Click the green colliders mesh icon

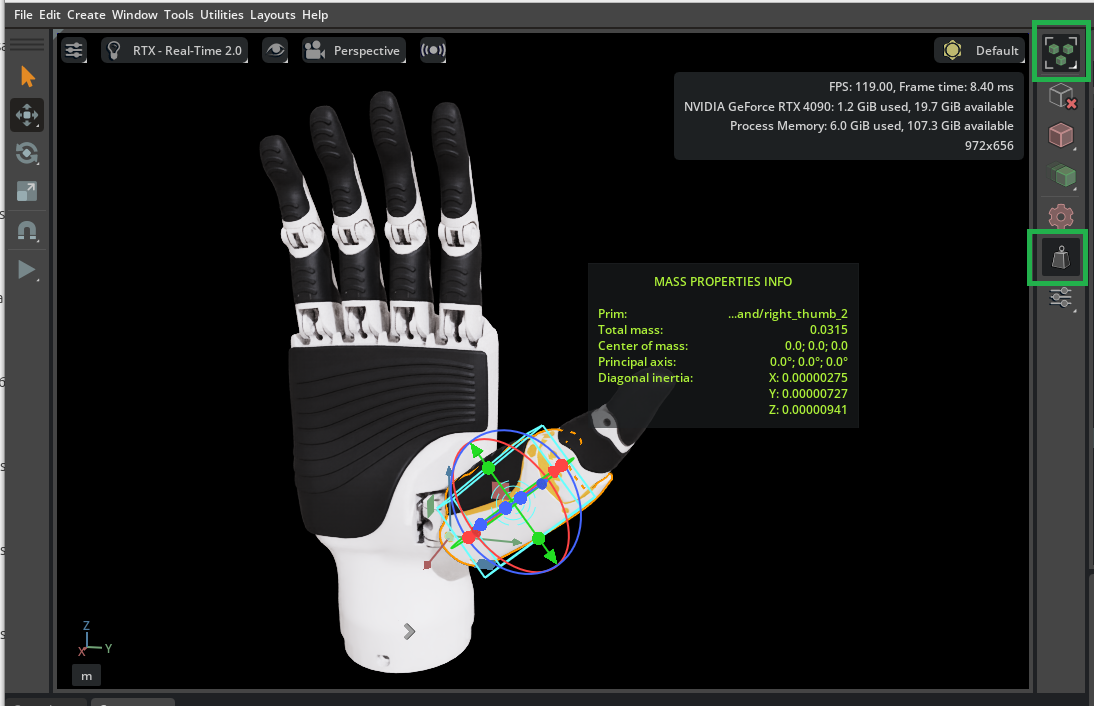point(1060,176)
